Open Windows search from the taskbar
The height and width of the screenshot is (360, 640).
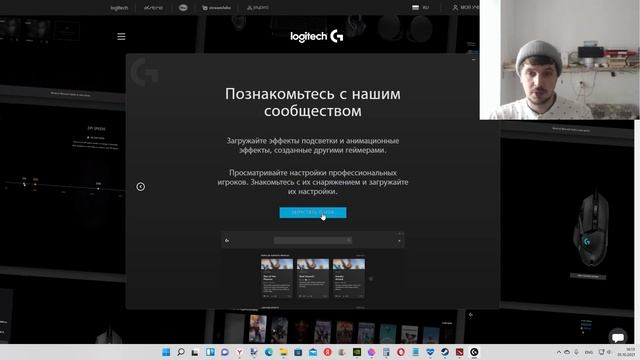click(181, 352)
